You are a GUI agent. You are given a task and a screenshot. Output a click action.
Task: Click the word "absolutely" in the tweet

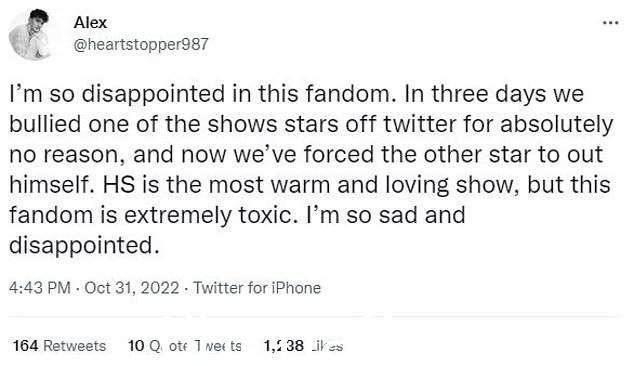pos(557,125)
